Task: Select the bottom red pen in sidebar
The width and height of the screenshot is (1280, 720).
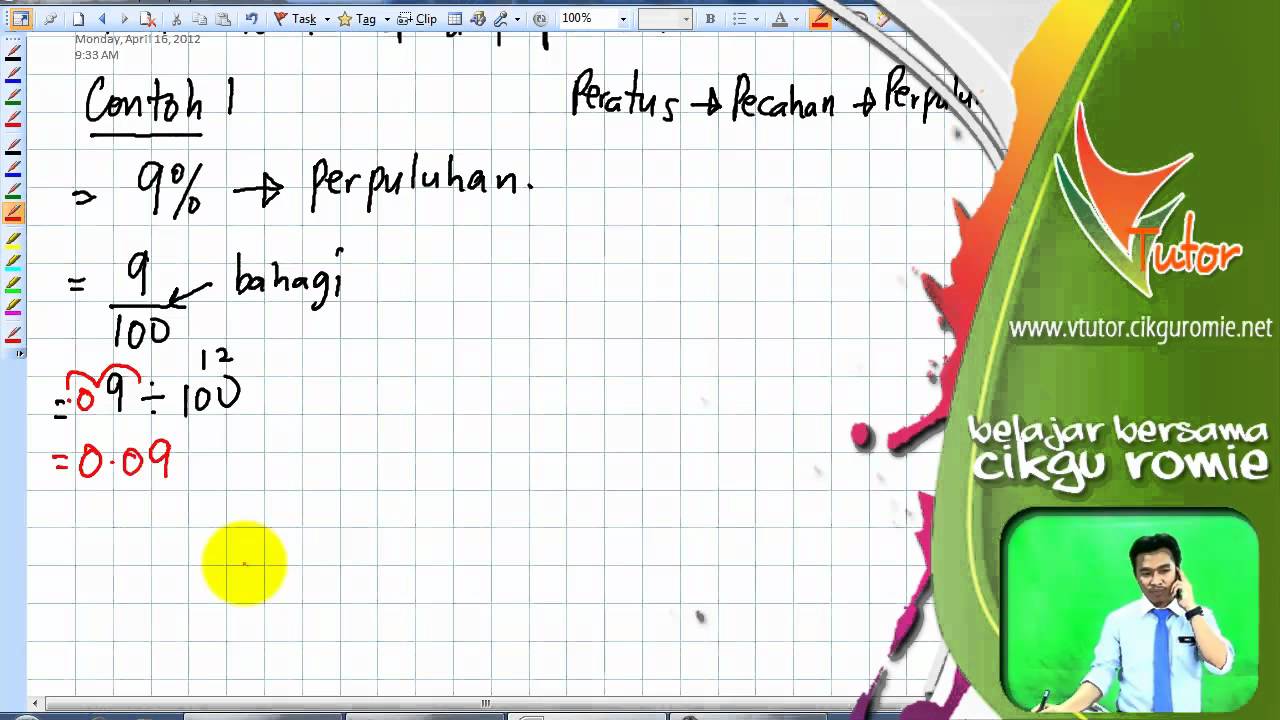Action: point(13,333)
